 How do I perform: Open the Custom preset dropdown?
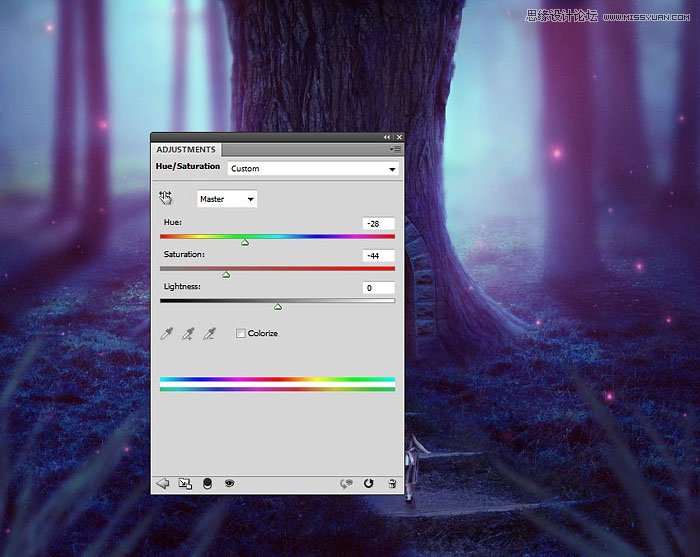(x=313, y=169)
